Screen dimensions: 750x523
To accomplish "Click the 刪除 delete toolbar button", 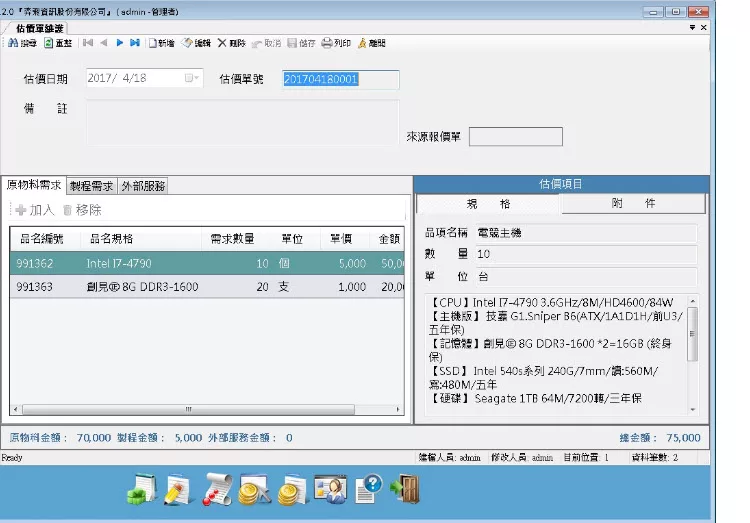I will click(232, 44).
